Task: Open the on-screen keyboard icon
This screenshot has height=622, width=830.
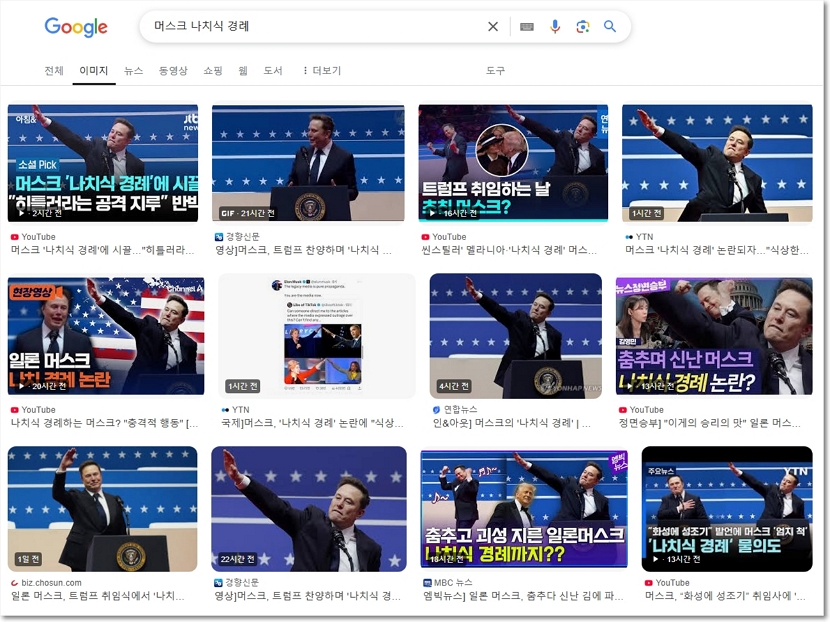Action: 527,26
